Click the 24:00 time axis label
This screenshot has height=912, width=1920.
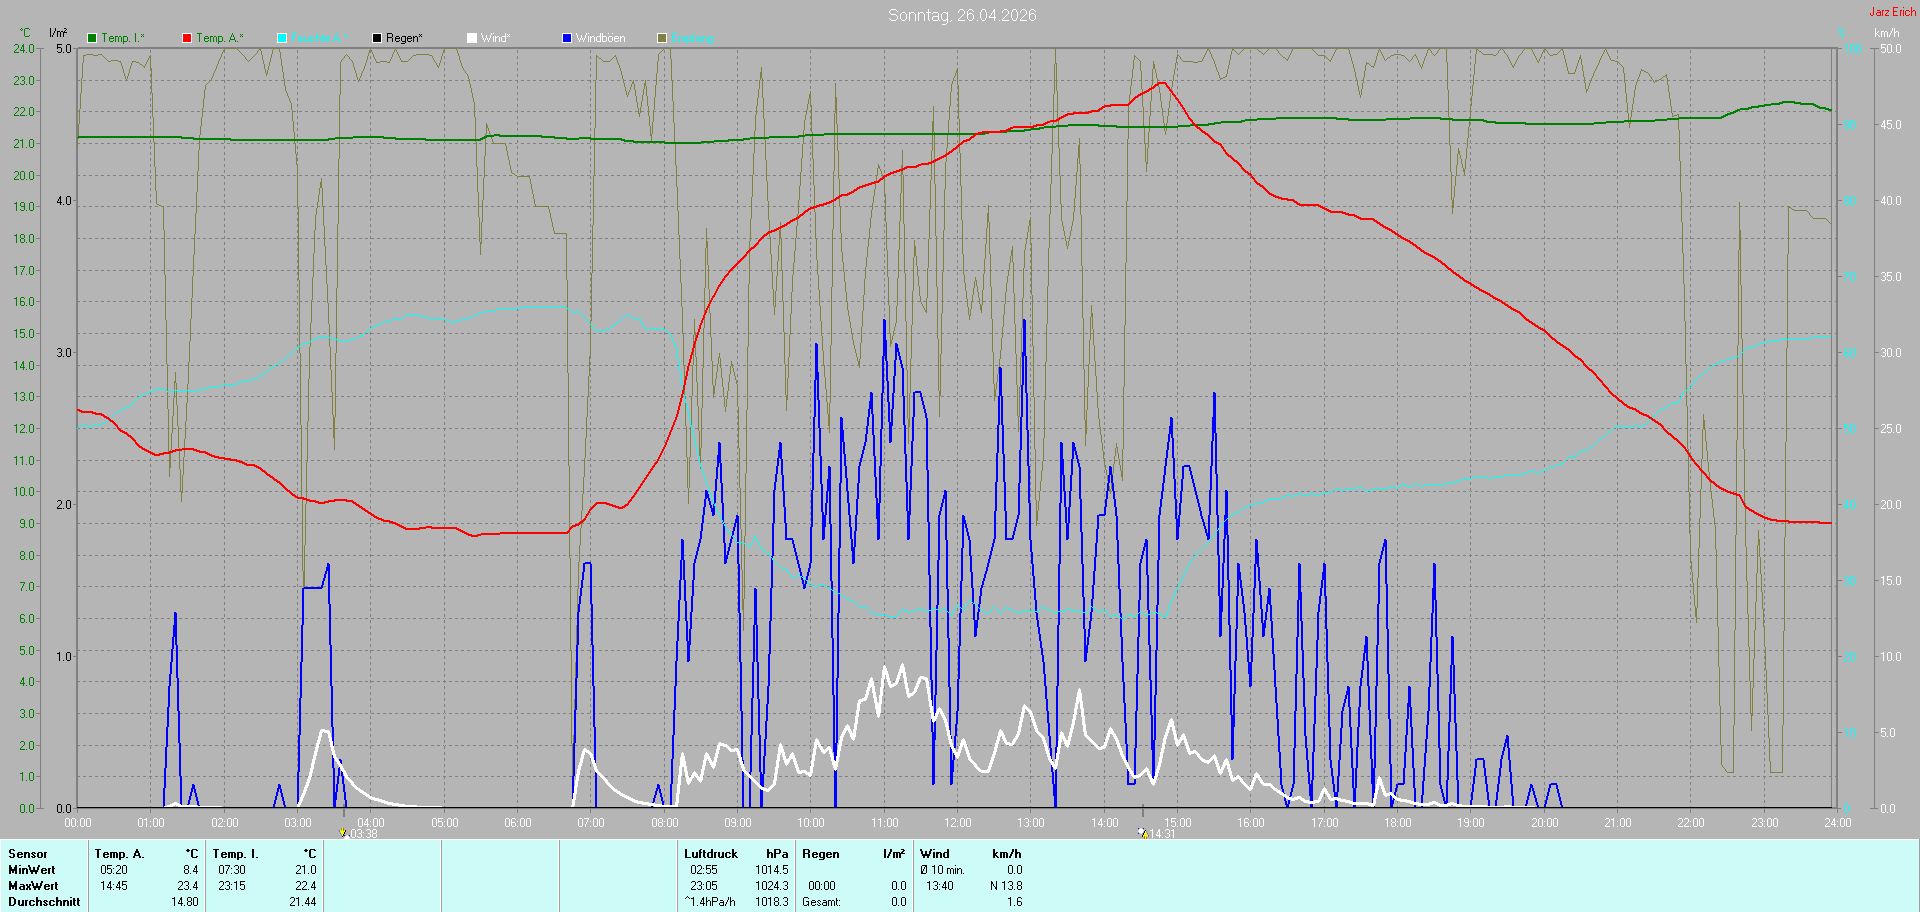pos(1838,823)
